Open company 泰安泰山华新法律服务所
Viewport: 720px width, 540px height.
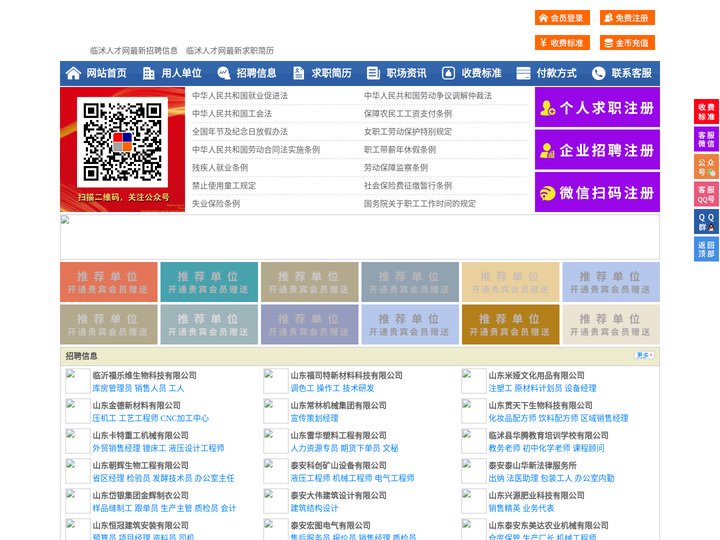(532, 465)
